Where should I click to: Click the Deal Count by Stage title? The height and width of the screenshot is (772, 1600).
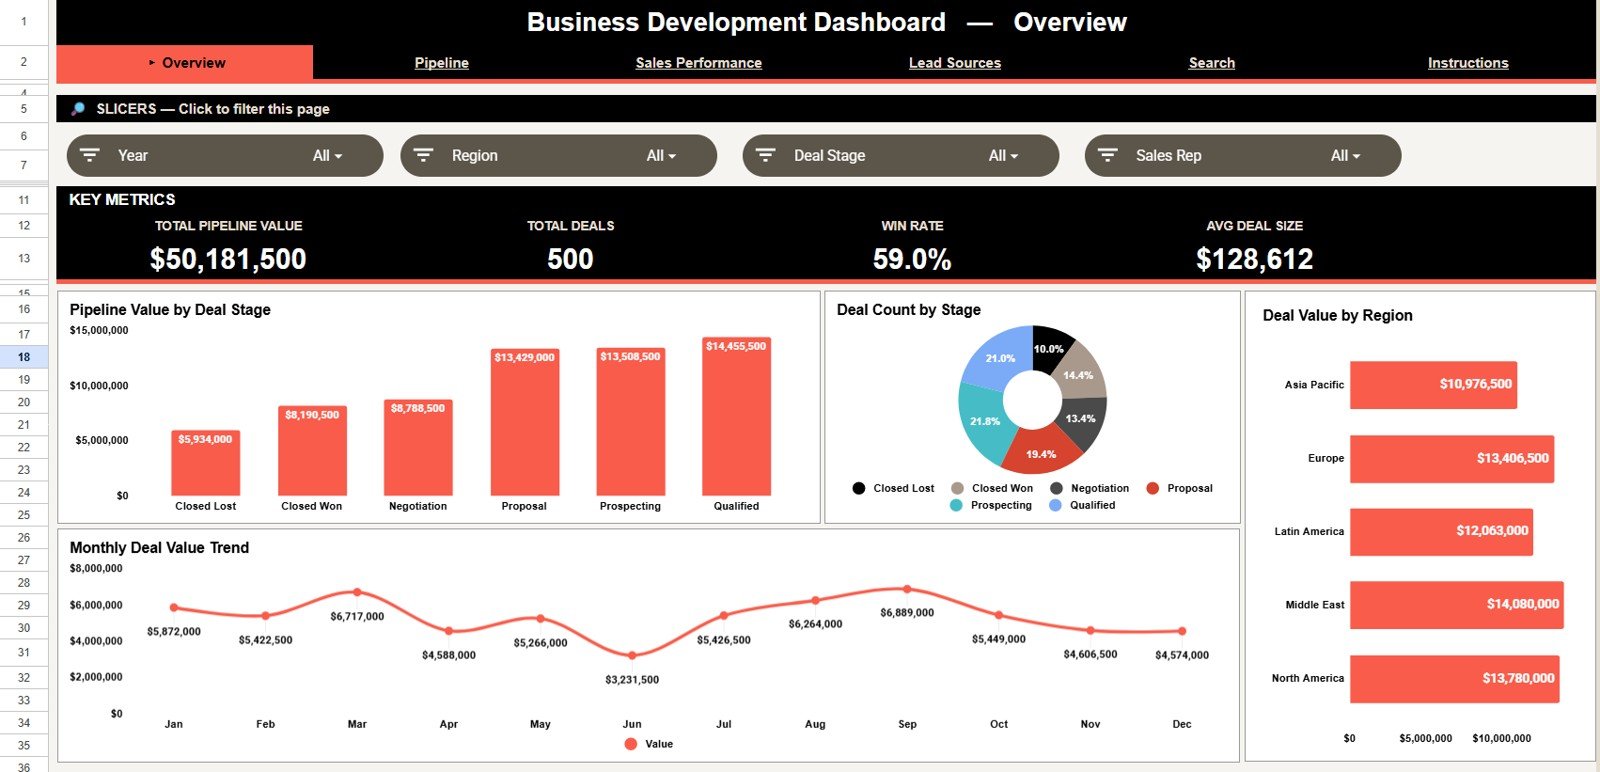[x=908, y=310]
